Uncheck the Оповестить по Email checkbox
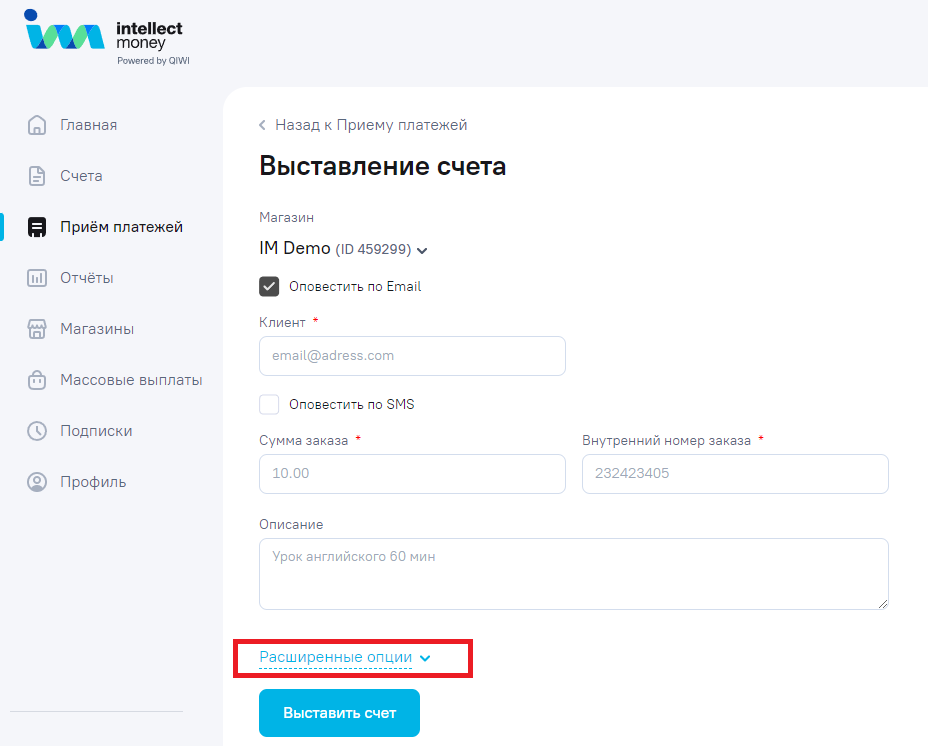 (269, 287)
